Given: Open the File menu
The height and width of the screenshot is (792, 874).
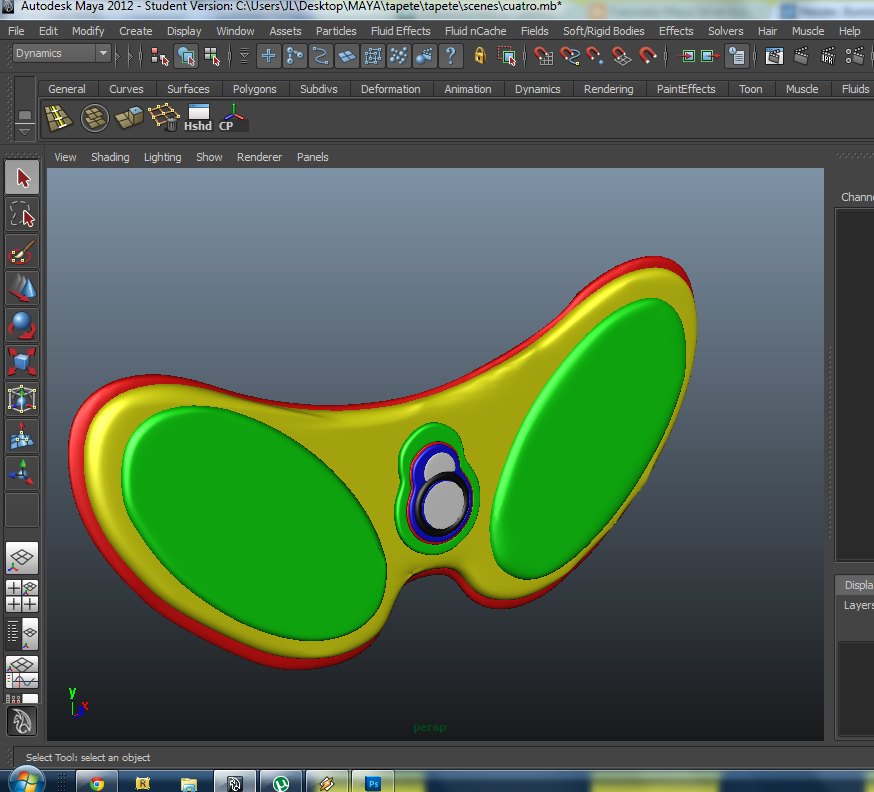Looking at the screenshot, I should (16, 31).
